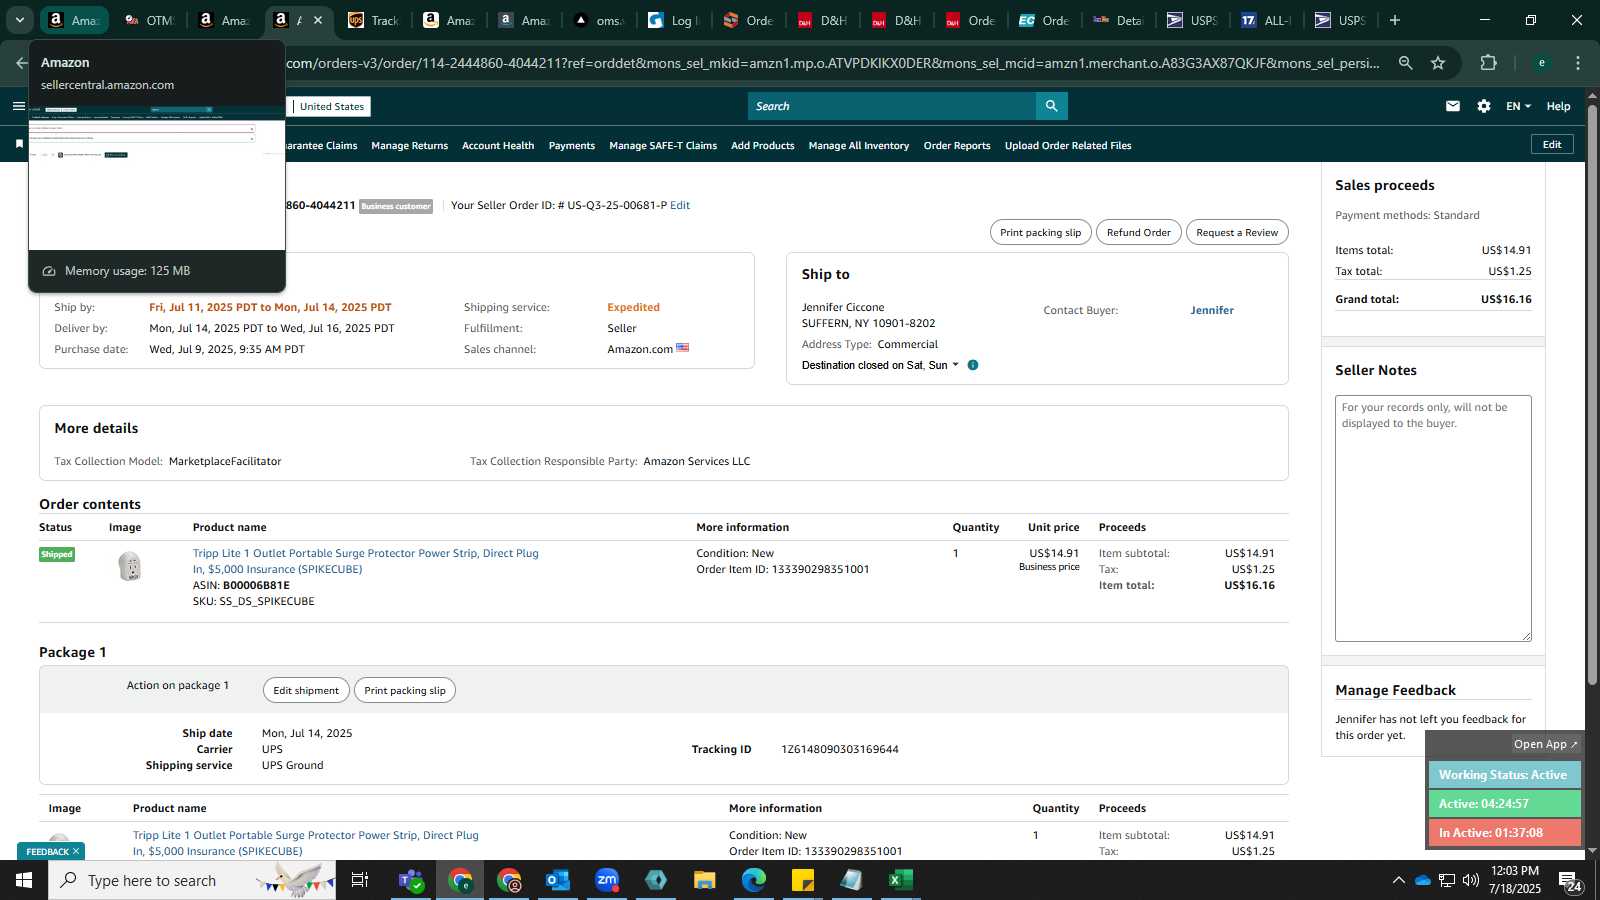Edit the Seller Order ID

point(680,205)
